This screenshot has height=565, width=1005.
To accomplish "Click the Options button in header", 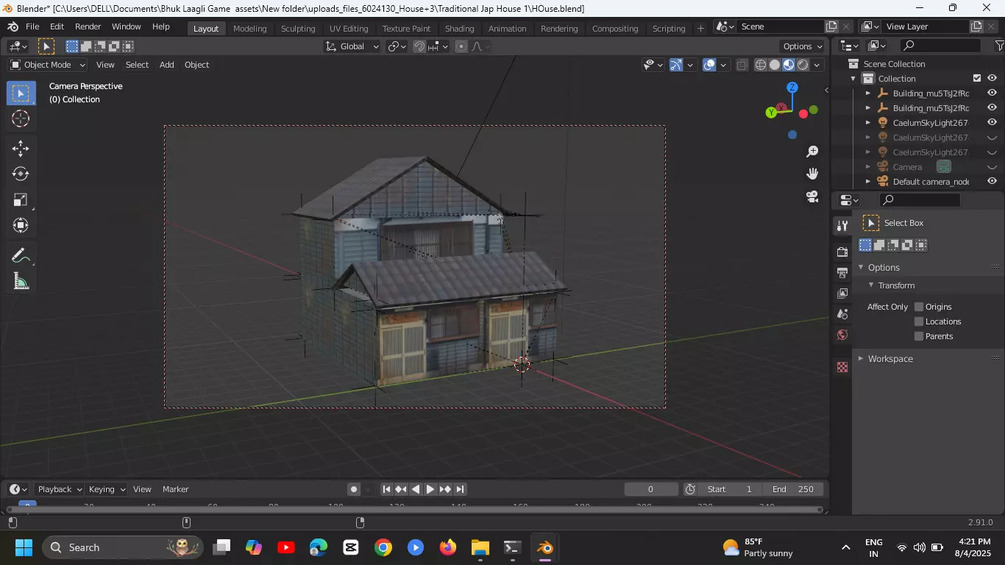I will pyautogui.click(x=803, y=46).
